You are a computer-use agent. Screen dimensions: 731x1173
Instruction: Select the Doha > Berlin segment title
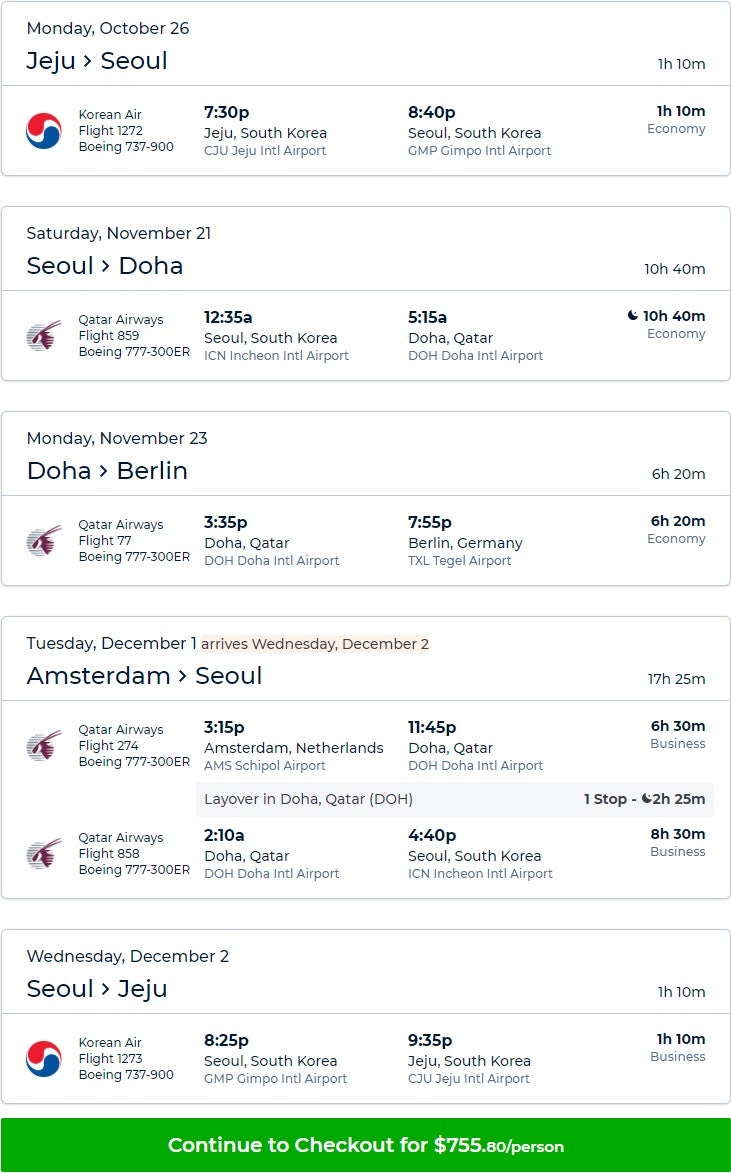point(107,471)
